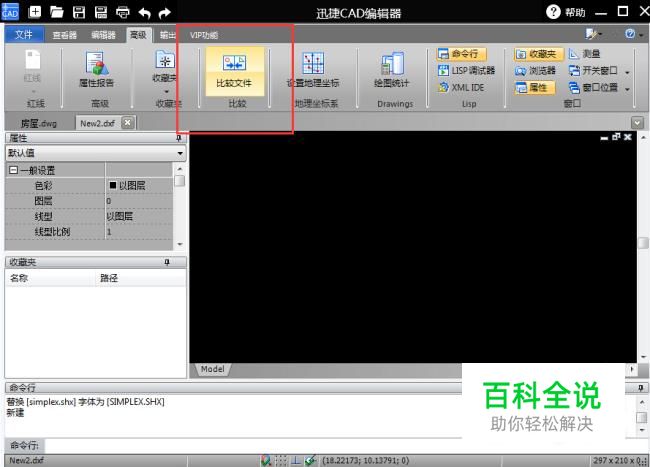650x467 pixels.
Task: Pin the 收藏夹 panel
Action: coord(167,262)
